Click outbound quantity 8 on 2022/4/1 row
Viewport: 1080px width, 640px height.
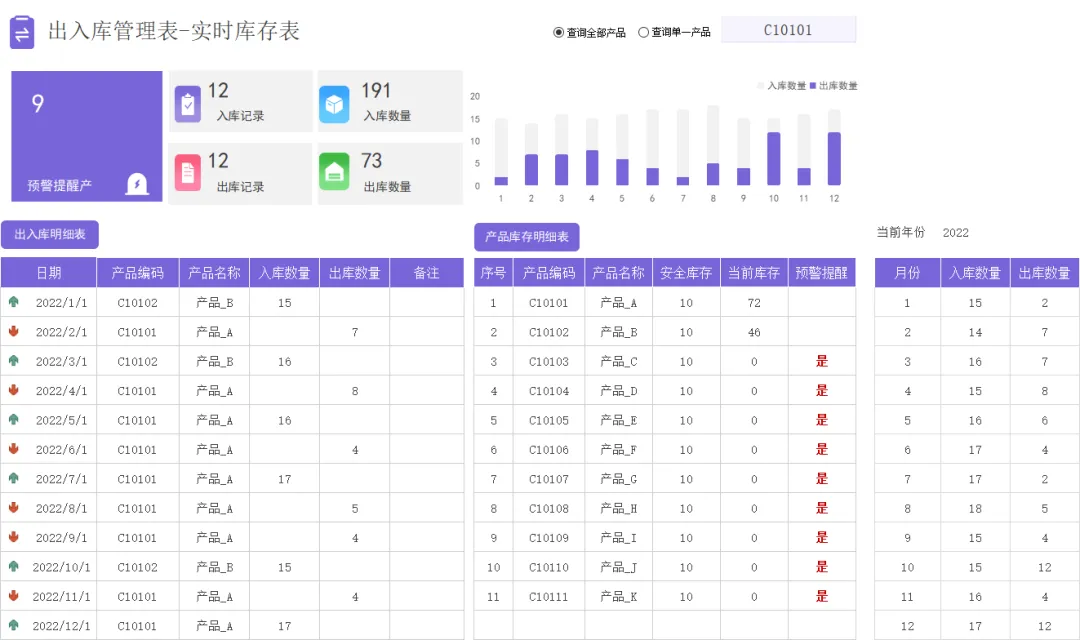[x=355, y=391]
